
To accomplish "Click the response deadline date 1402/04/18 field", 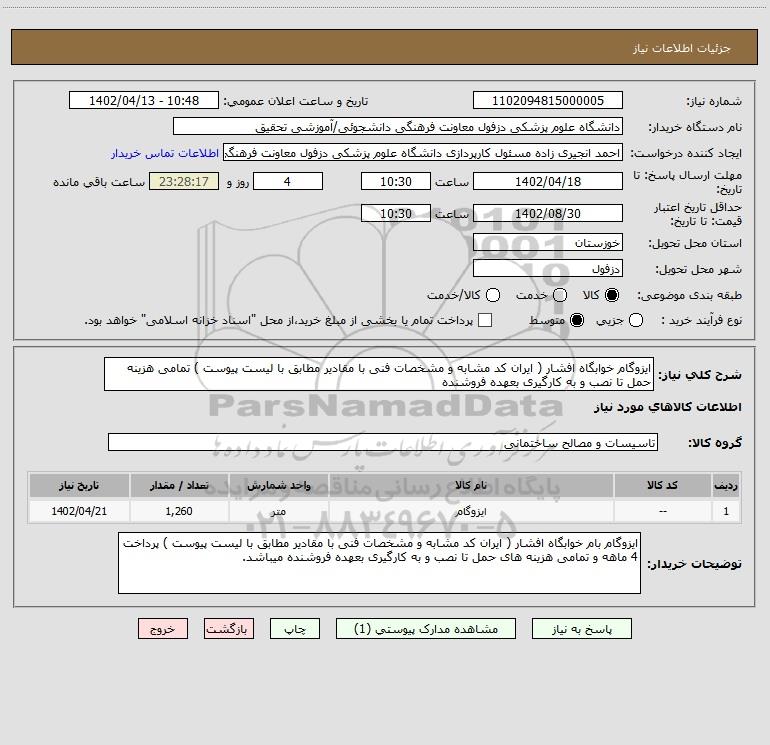I will pos(548,181).
